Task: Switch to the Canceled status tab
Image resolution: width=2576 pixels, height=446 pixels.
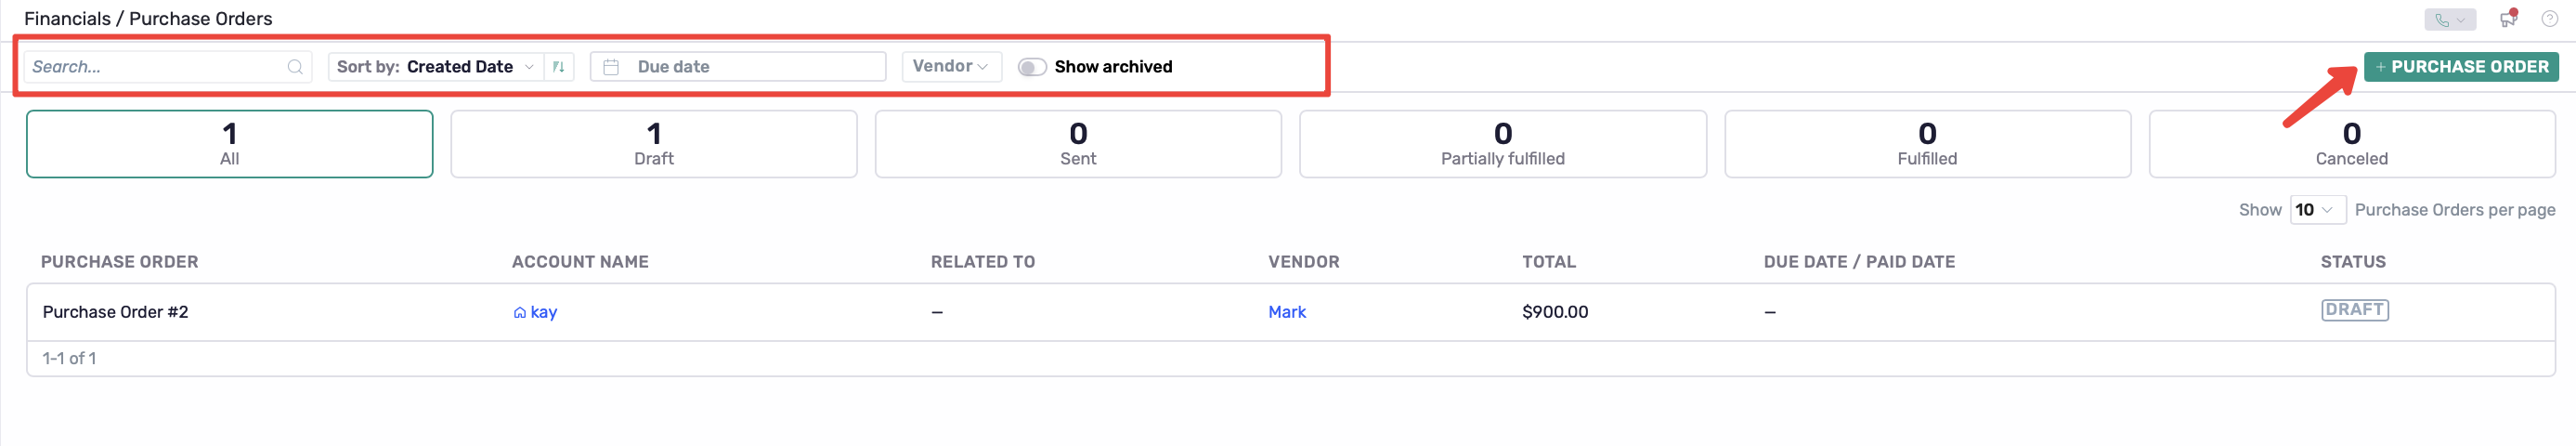Action: click(x=2350, y=144)
